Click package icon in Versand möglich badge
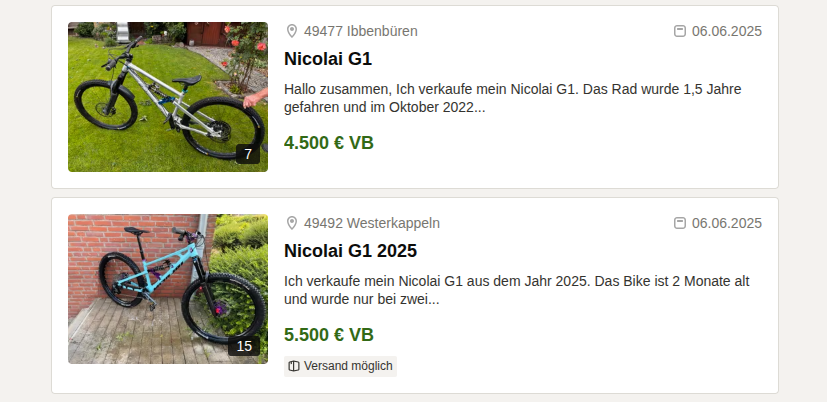The height and width of the screenshot is (402, 827). (294, 366)
